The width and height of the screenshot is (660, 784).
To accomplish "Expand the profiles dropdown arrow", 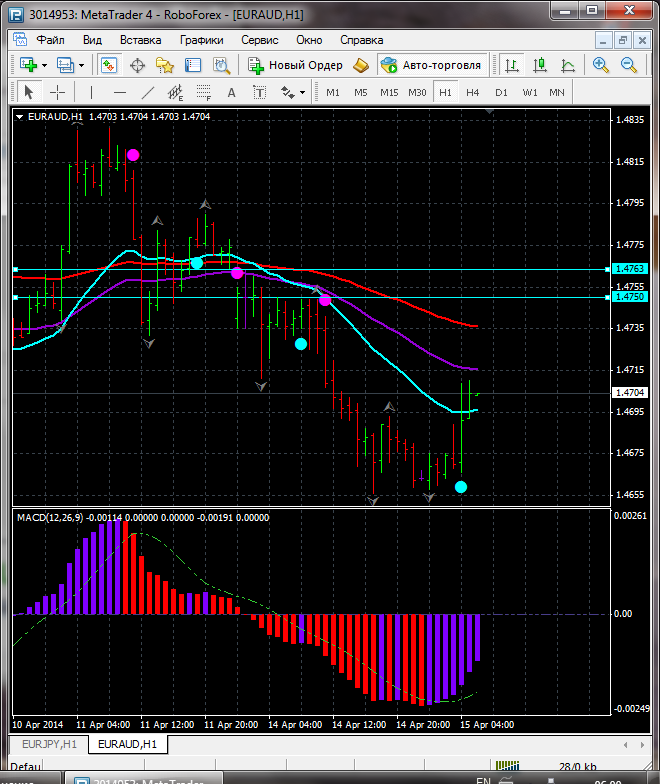I will (x=82, y=65).
